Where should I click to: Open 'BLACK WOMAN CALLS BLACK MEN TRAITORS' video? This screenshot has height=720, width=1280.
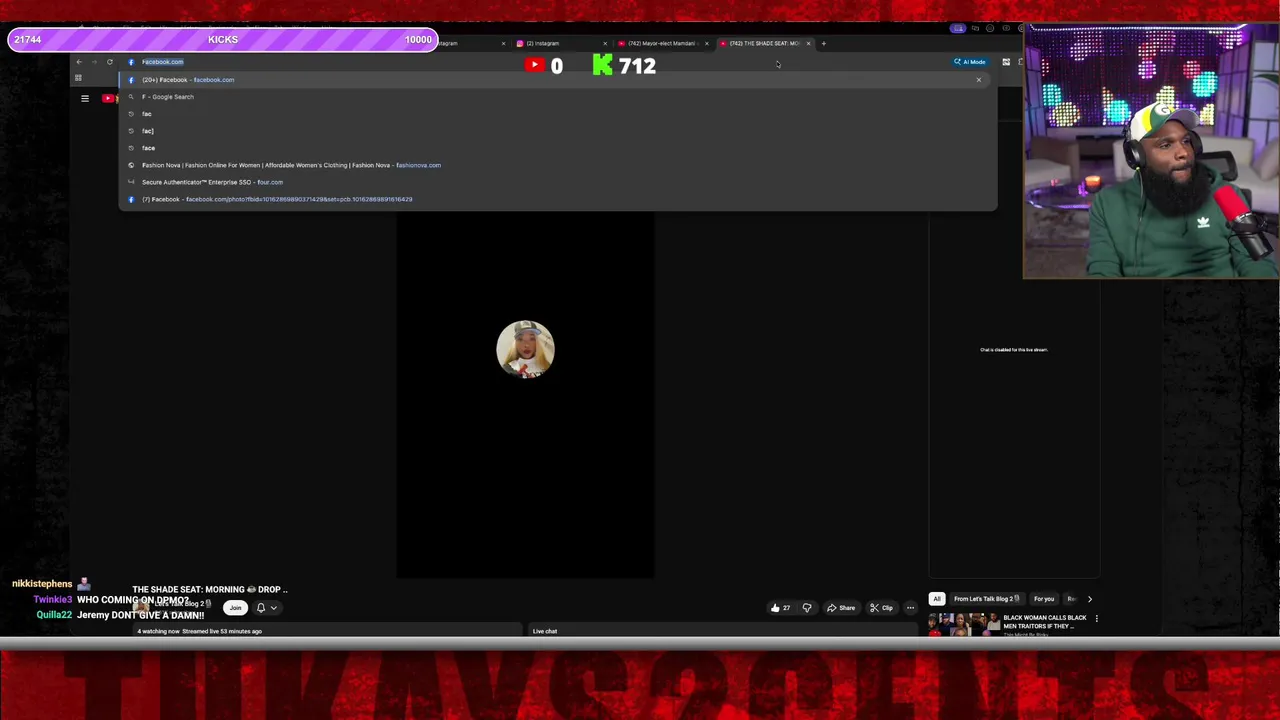pyautogui.click(x=1044, y=622)
